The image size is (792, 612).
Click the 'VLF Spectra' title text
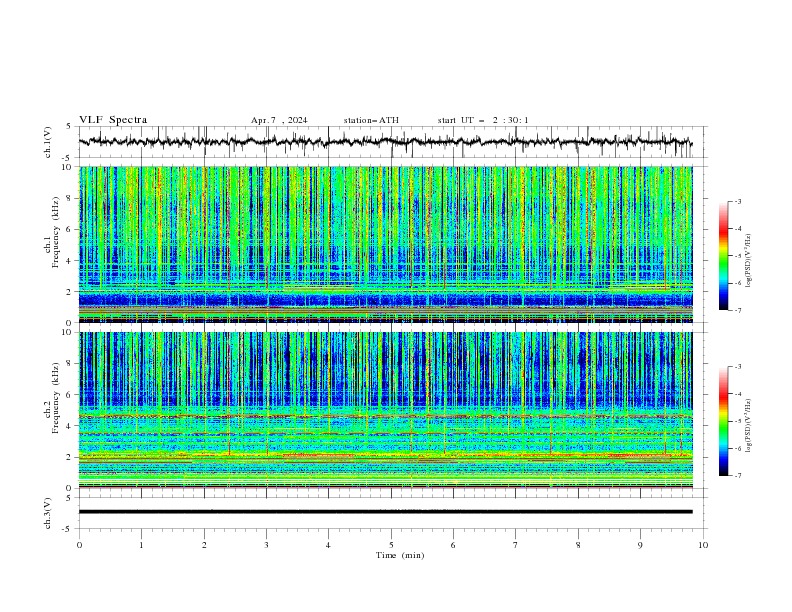pos(113,120)
